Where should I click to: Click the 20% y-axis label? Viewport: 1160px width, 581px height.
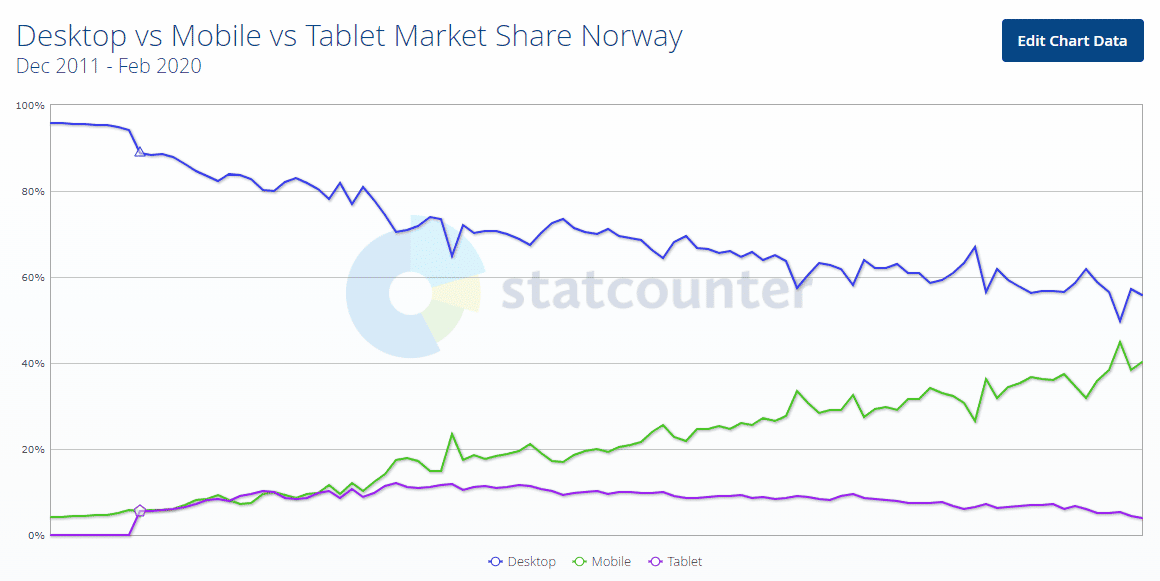[x=33, y=449]
